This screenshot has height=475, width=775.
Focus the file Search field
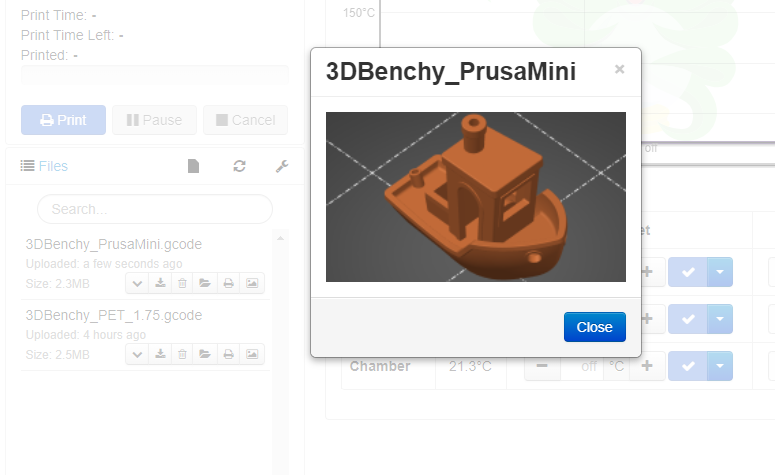pyautogui.click(x=155, y=209)
